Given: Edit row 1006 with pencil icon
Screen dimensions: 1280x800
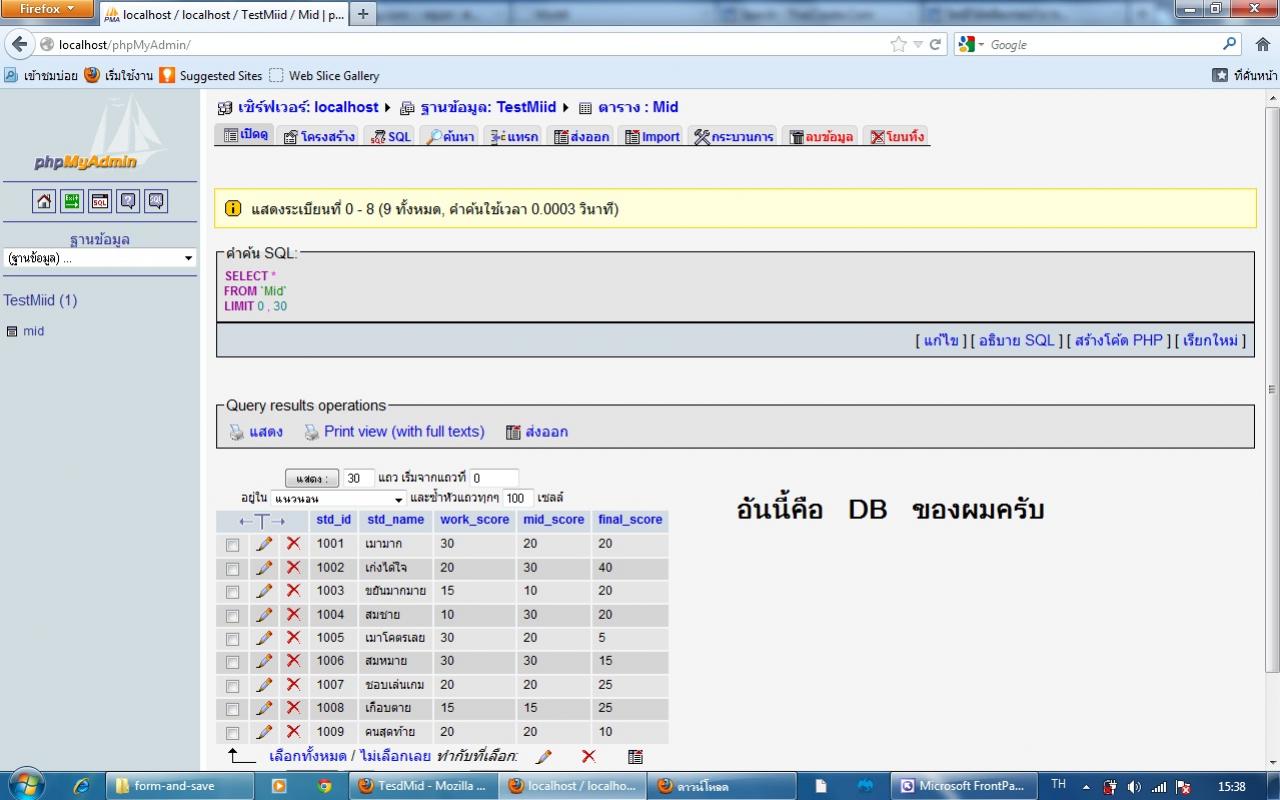Looking at the screenshot, I should click(x=264, y=661).
